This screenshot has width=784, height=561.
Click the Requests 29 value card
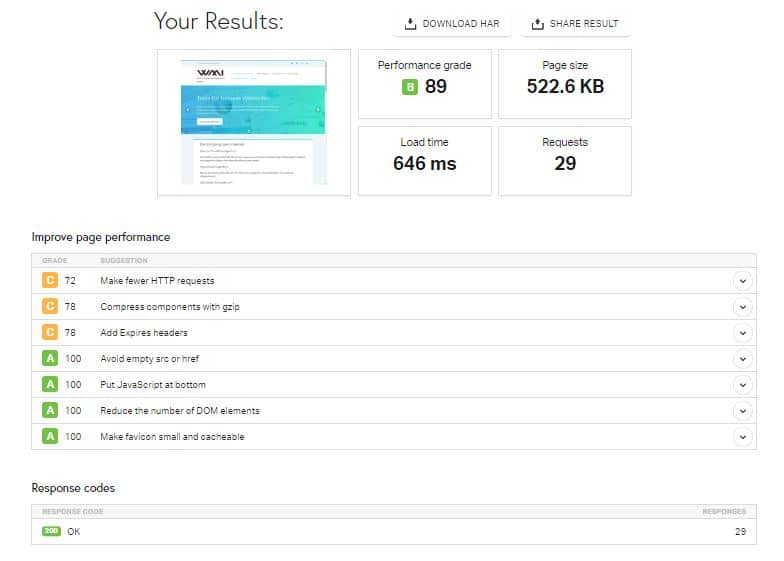[x=565, y=161]
